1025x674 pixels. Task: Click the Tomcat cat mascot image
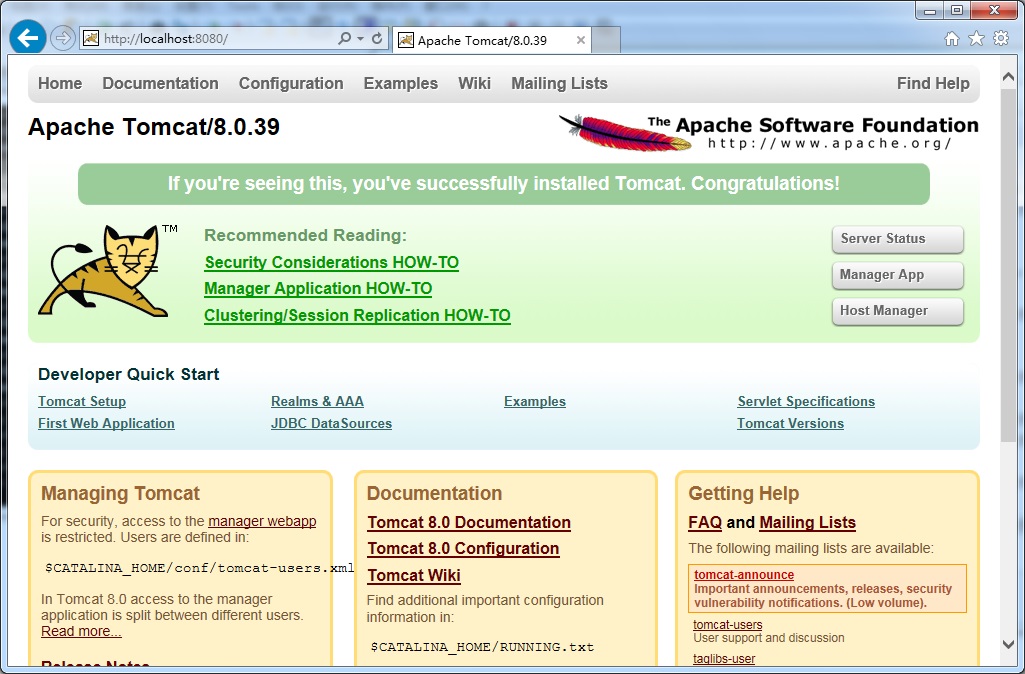(105, 271)
